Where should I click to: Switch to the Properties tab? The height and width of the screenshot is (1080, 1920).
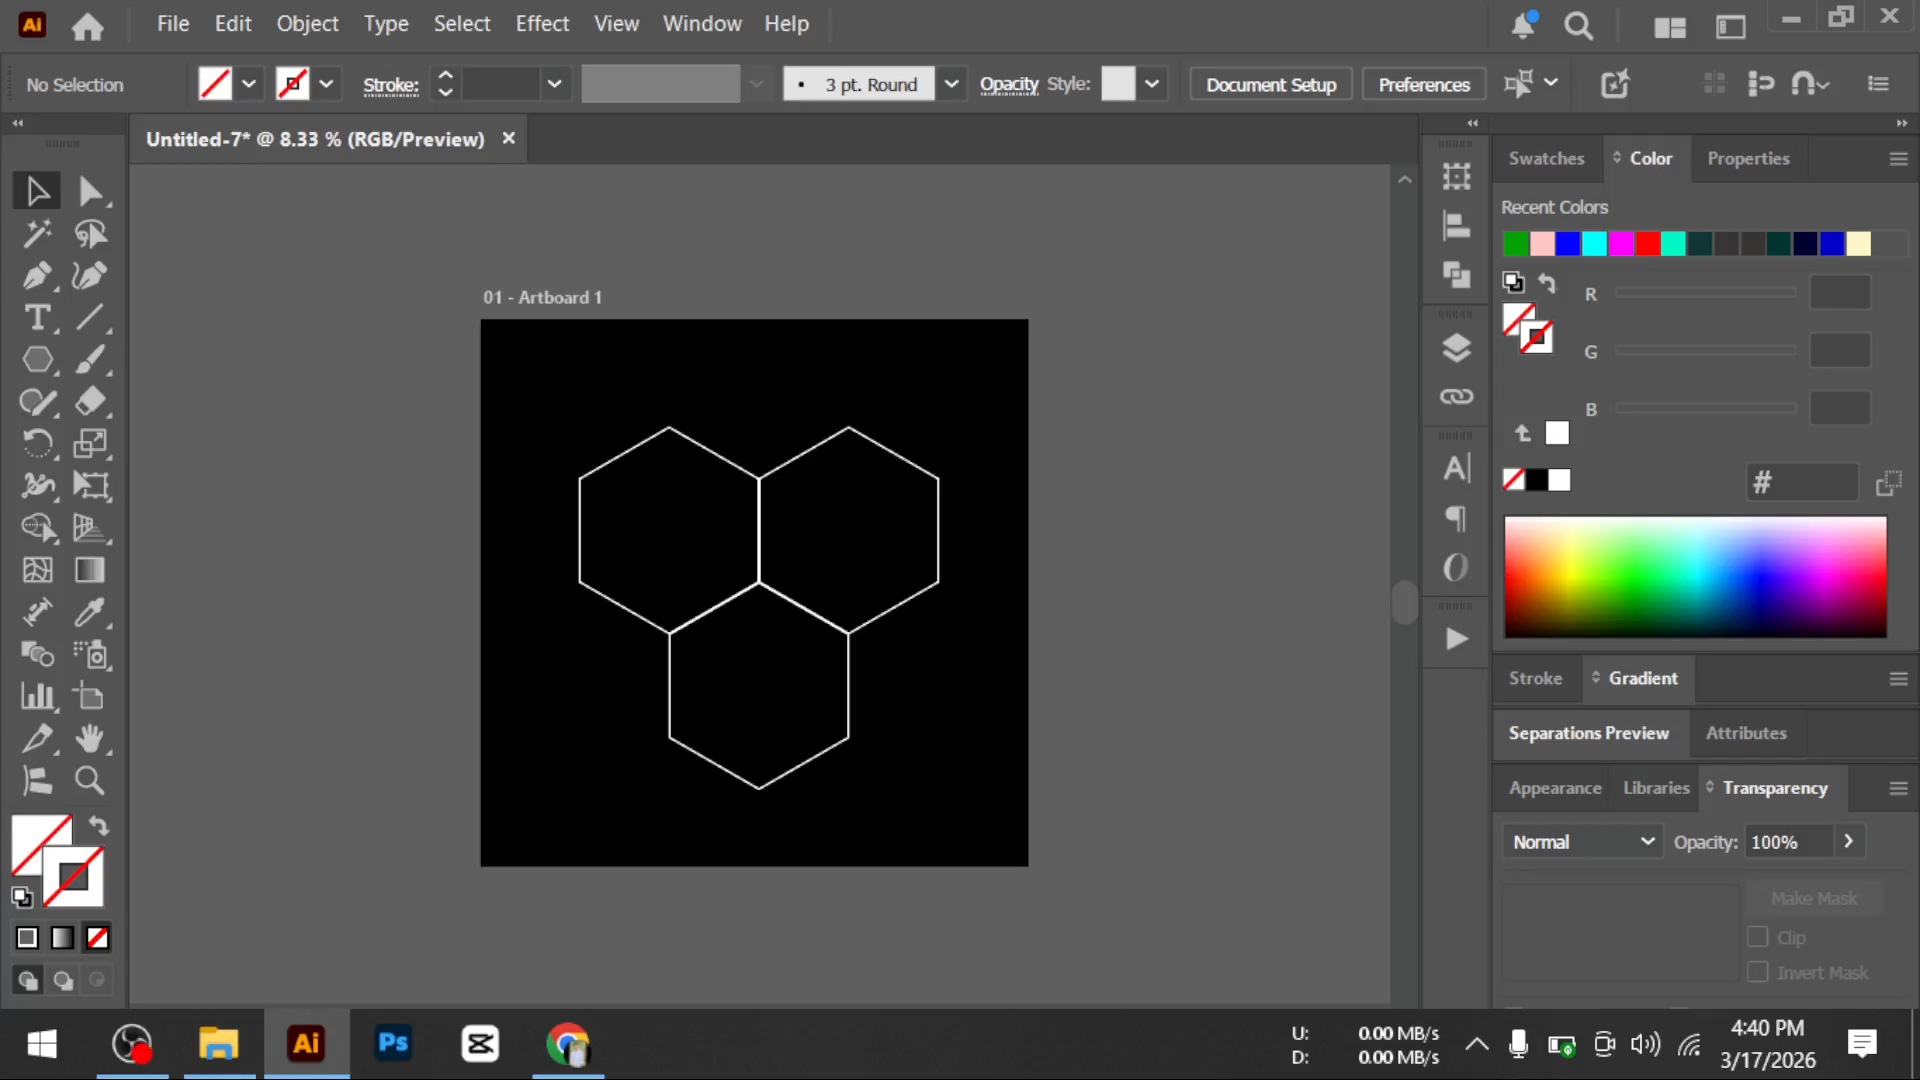click(x=1748, y=159)
